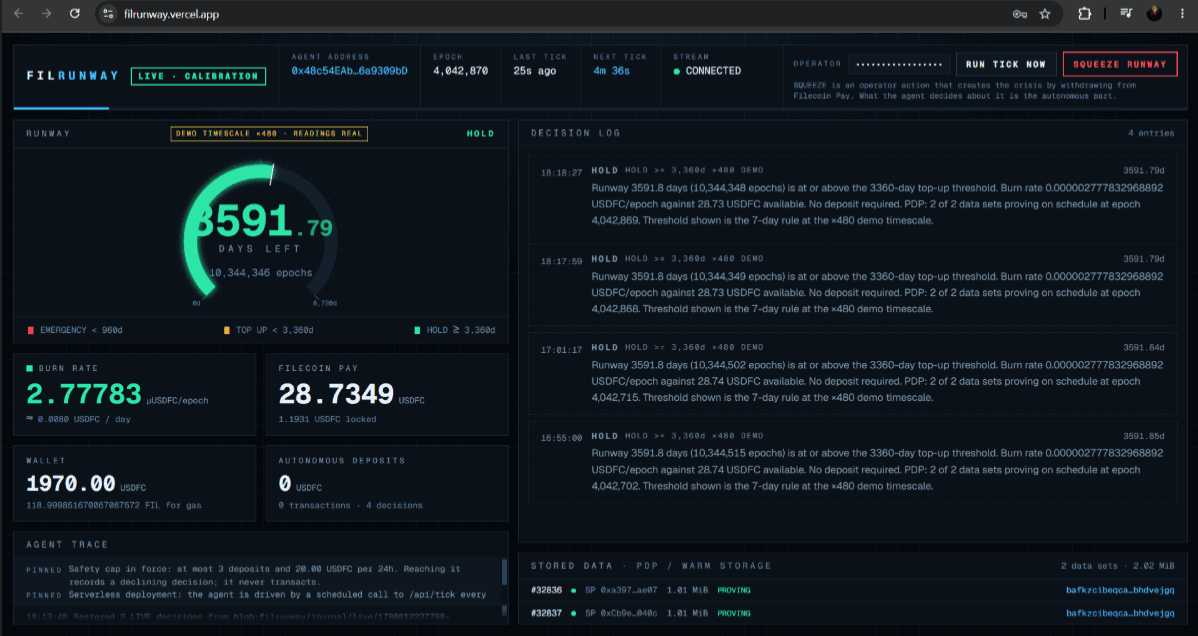Open CID link in #32837 row
Screen dimensions: 1198x636
point(1120,613)
